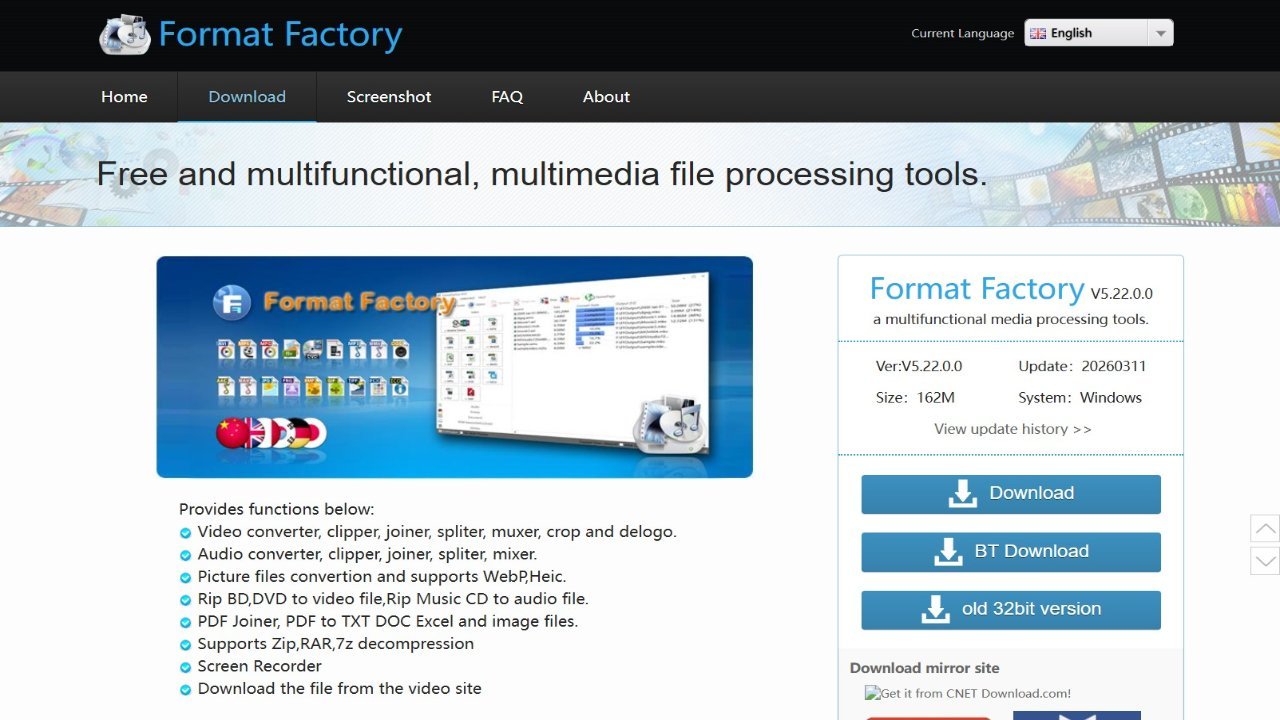Click the Audio converter feature line
The width and height of the screenshot is (1280, 720).
point(367,554)
